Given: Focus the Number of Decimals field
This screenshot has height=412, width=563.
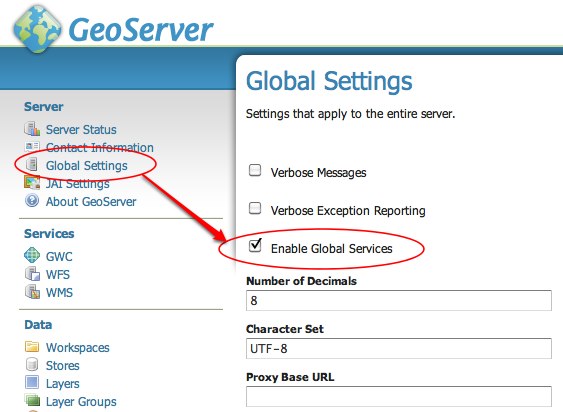Looking at the screenshot, I should click(x=399, y=300).
